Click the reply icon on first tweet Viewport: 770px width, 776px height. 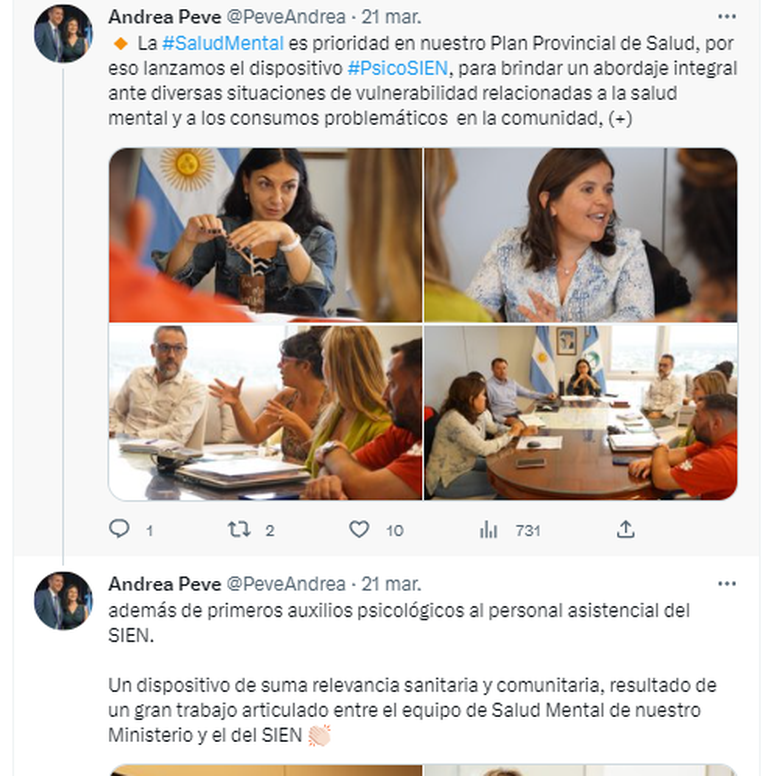[x=119, y=529]
